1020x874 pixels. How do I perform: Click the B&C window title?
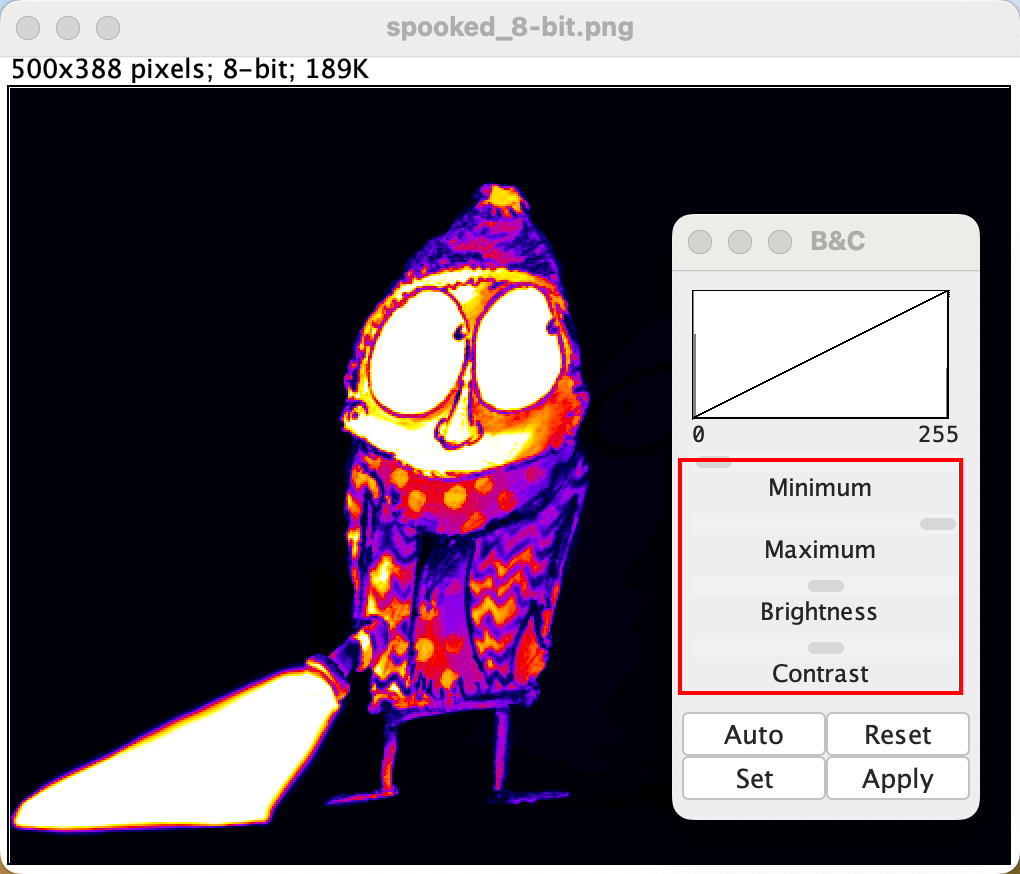(x=838, y=241)
